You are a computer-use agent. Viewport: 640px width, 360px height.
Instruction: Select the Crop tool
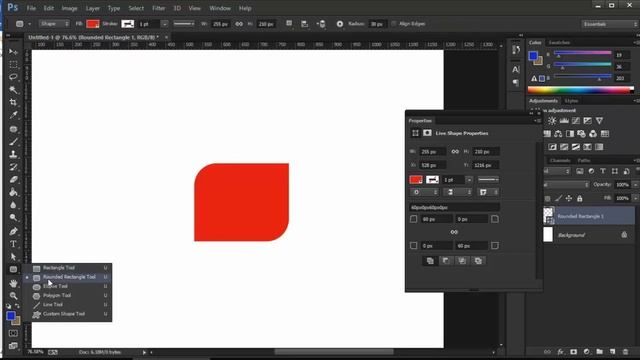[x=13, y=102]
